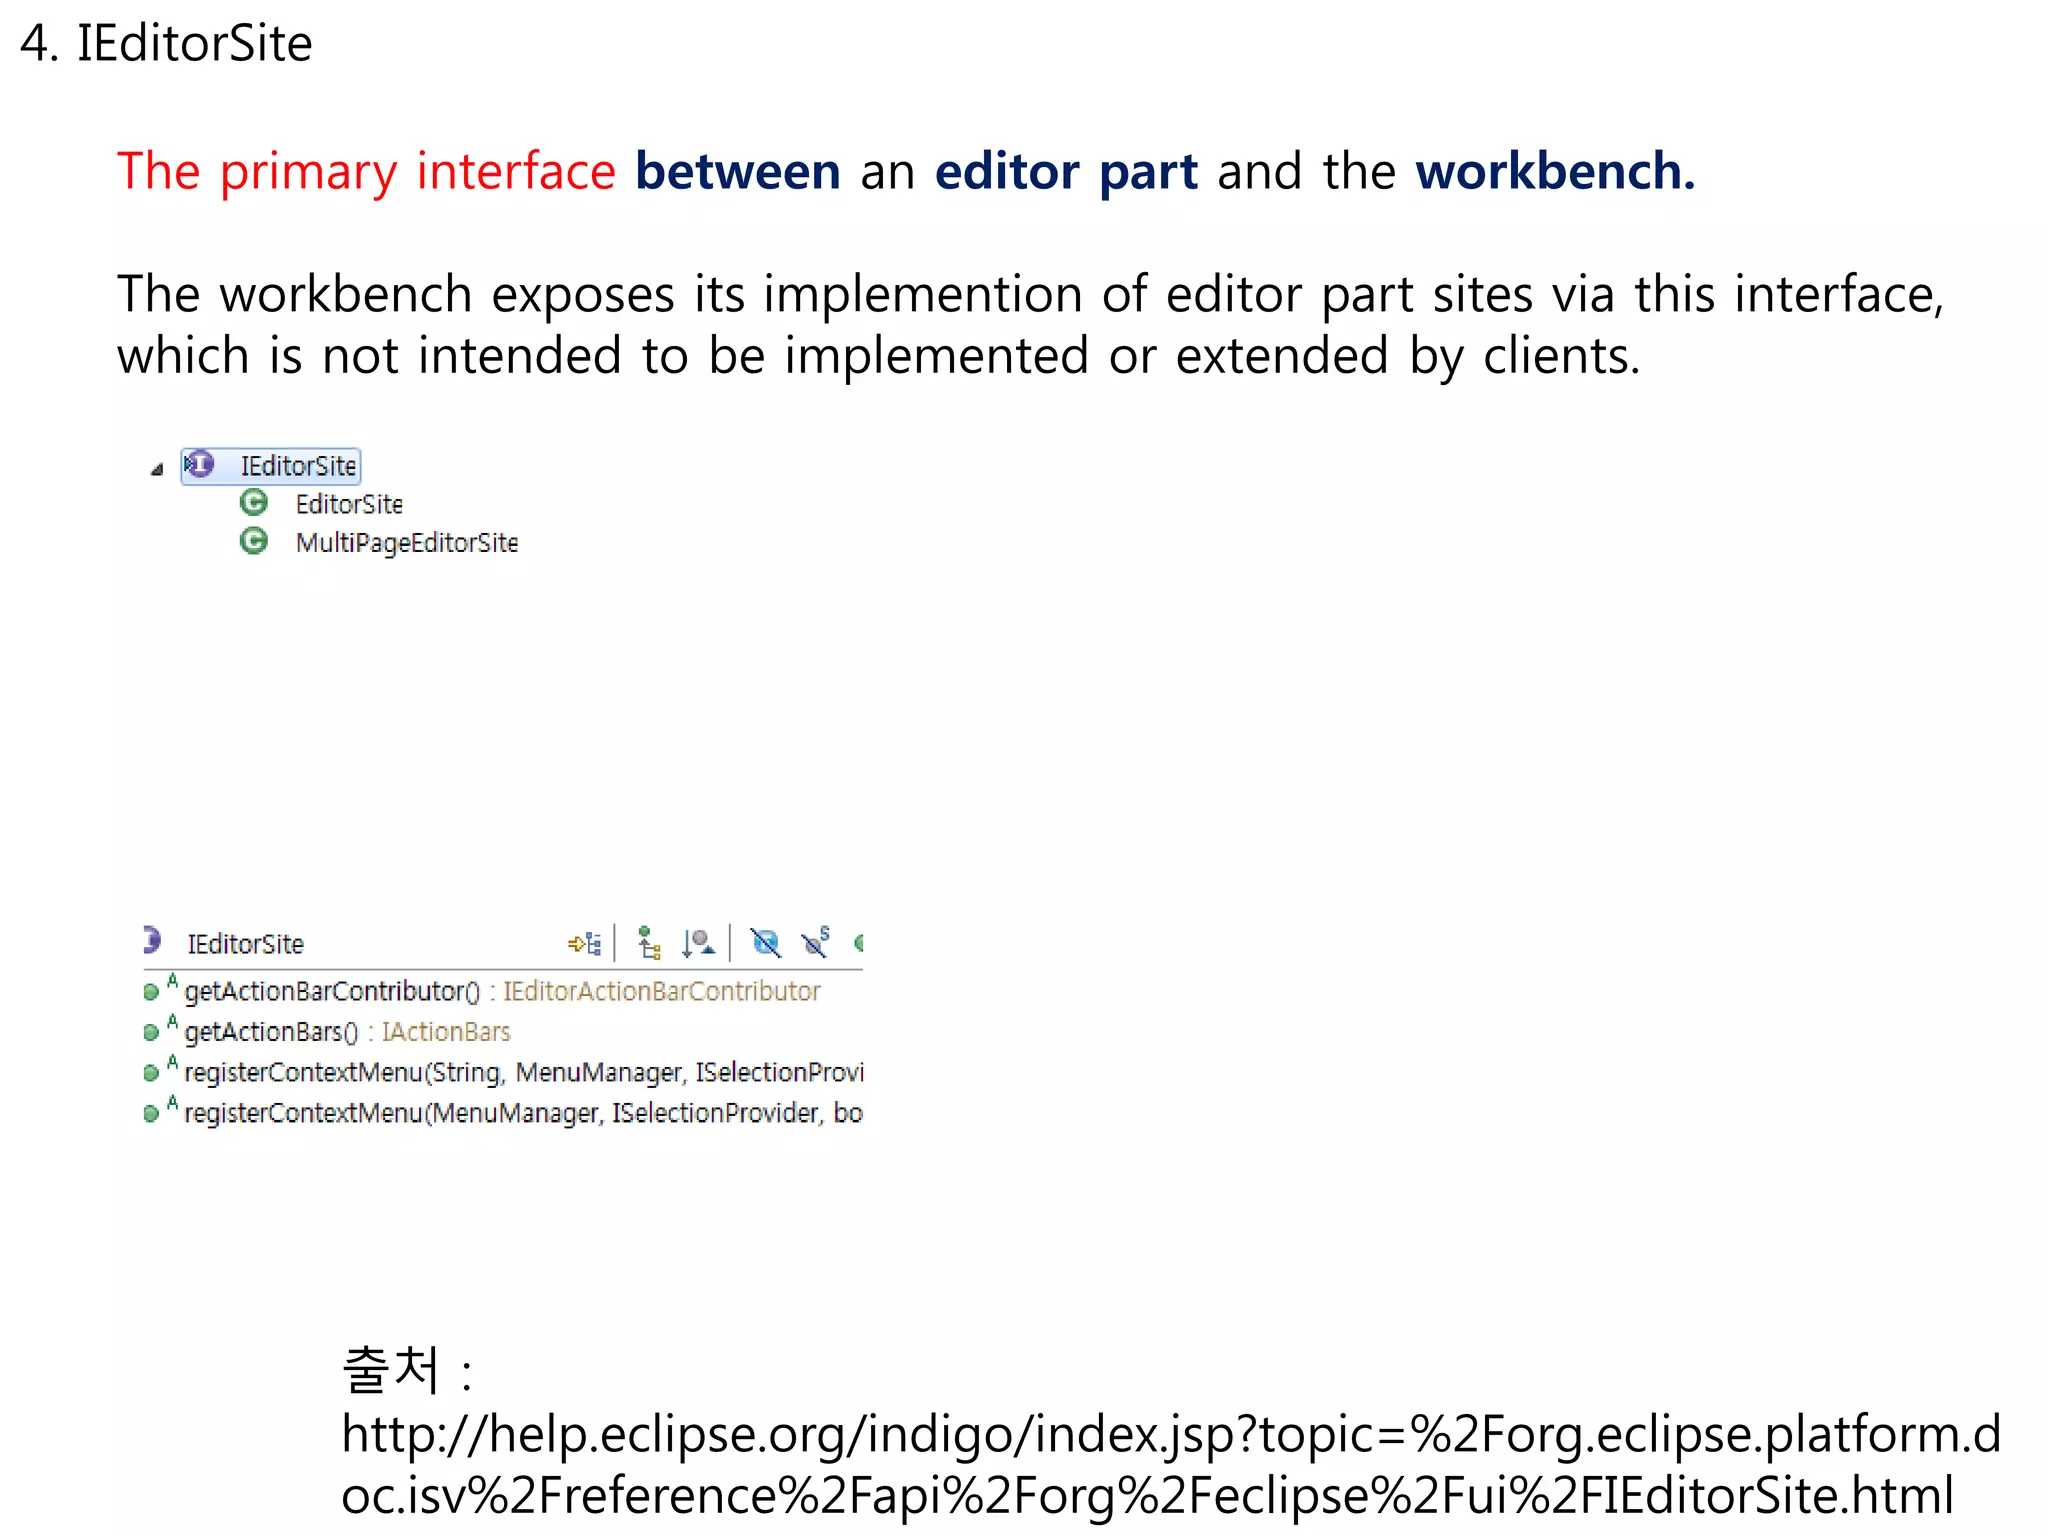Toggle Show All Inherited Members icon

click(x=649, y=943)
